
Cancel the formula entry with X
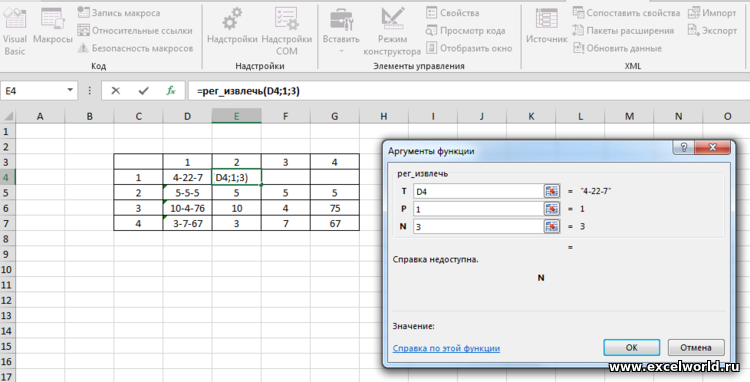click(x=115, y=90)
